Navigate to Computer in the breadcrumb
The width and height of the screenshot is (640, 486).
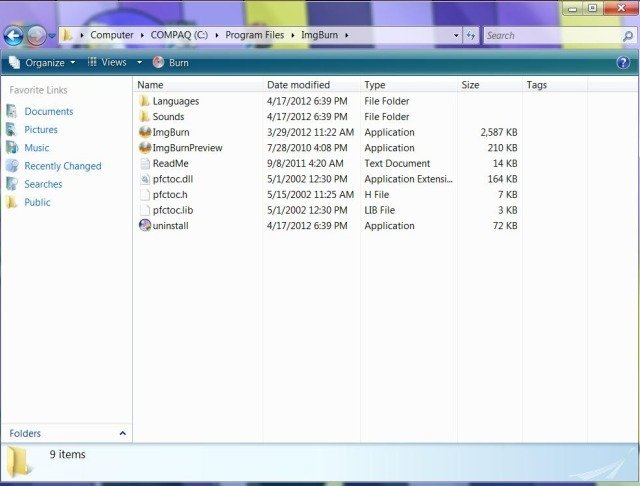112,35
